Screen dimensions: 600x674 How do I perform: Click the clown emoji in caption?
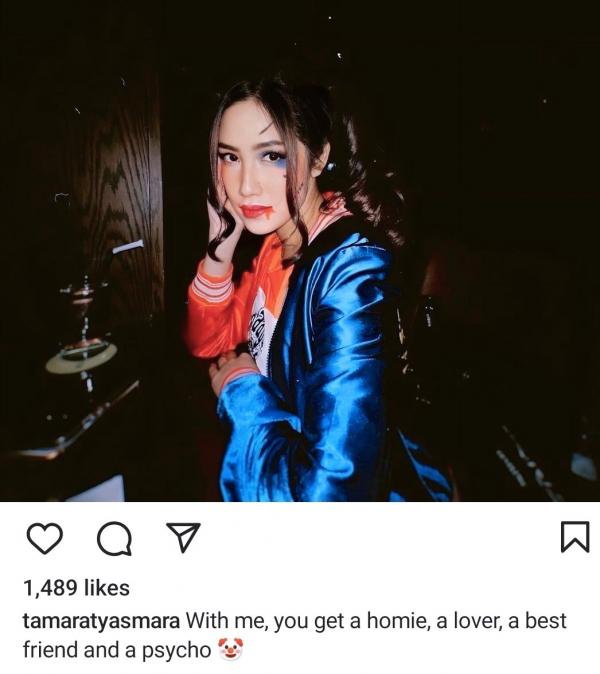click(230, 649)
